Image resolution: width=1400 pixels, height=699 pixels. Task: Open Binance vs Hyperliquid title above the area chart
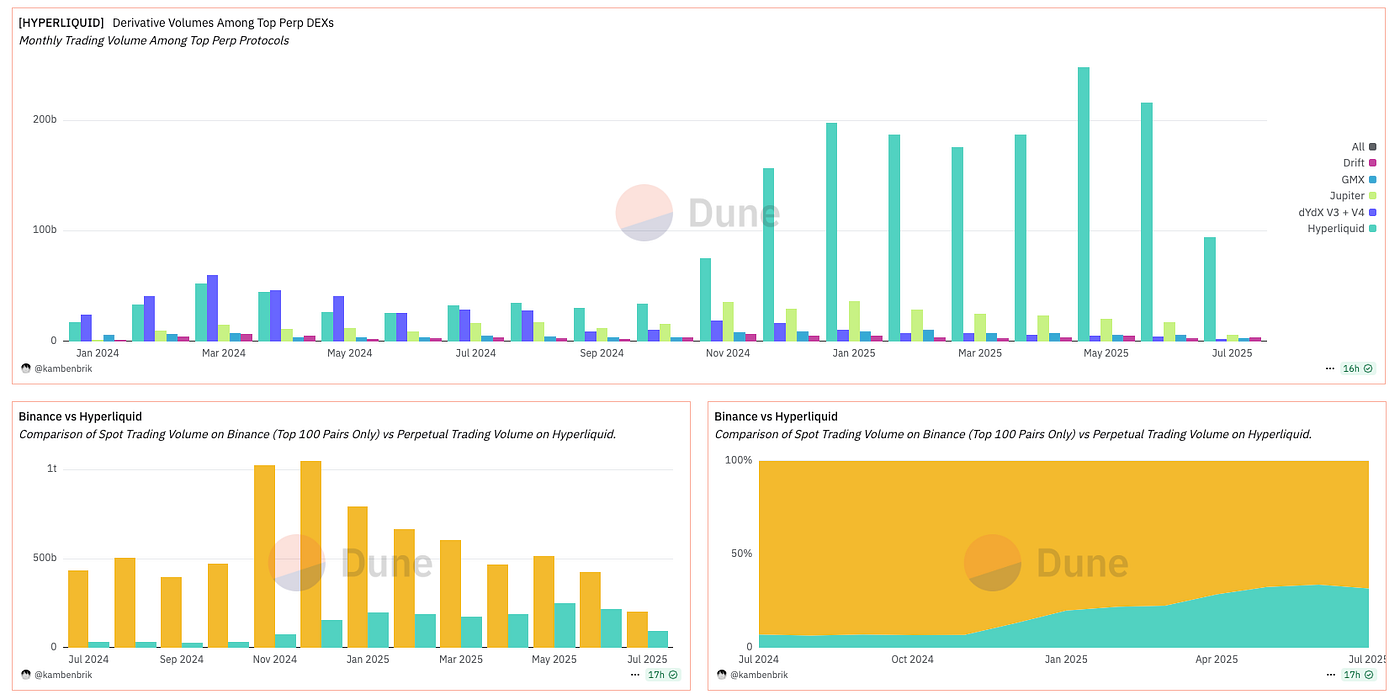coord(776,416)
